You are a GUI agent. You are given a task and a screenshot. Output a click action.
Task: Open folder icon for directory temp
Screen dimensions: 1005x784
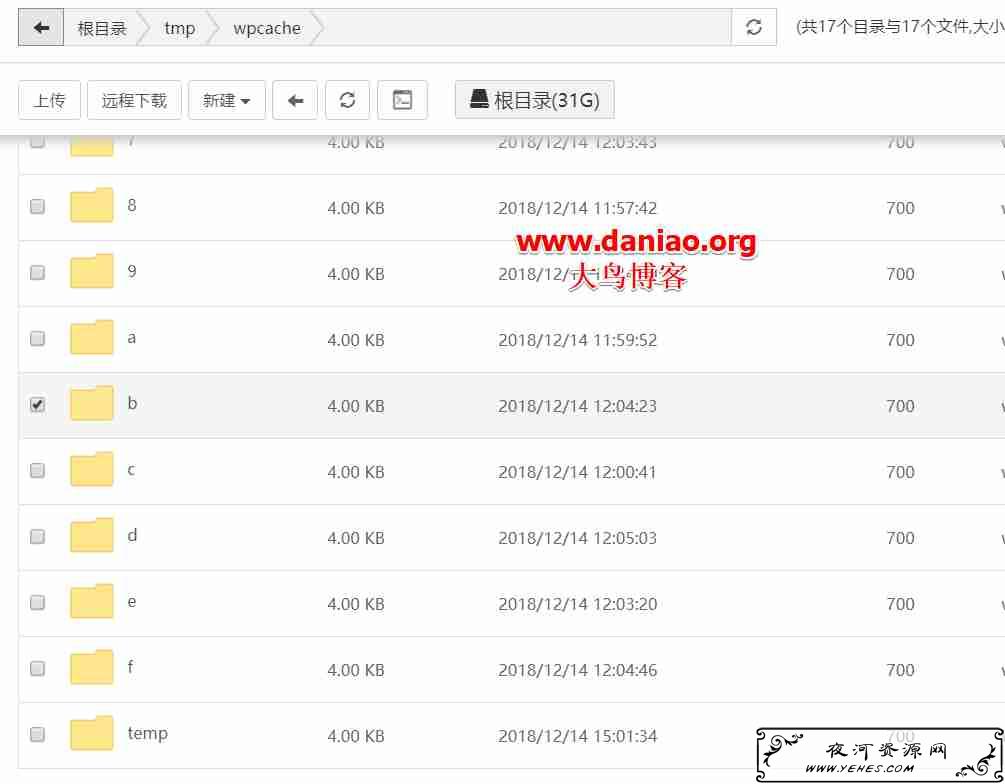pos(92,733)
